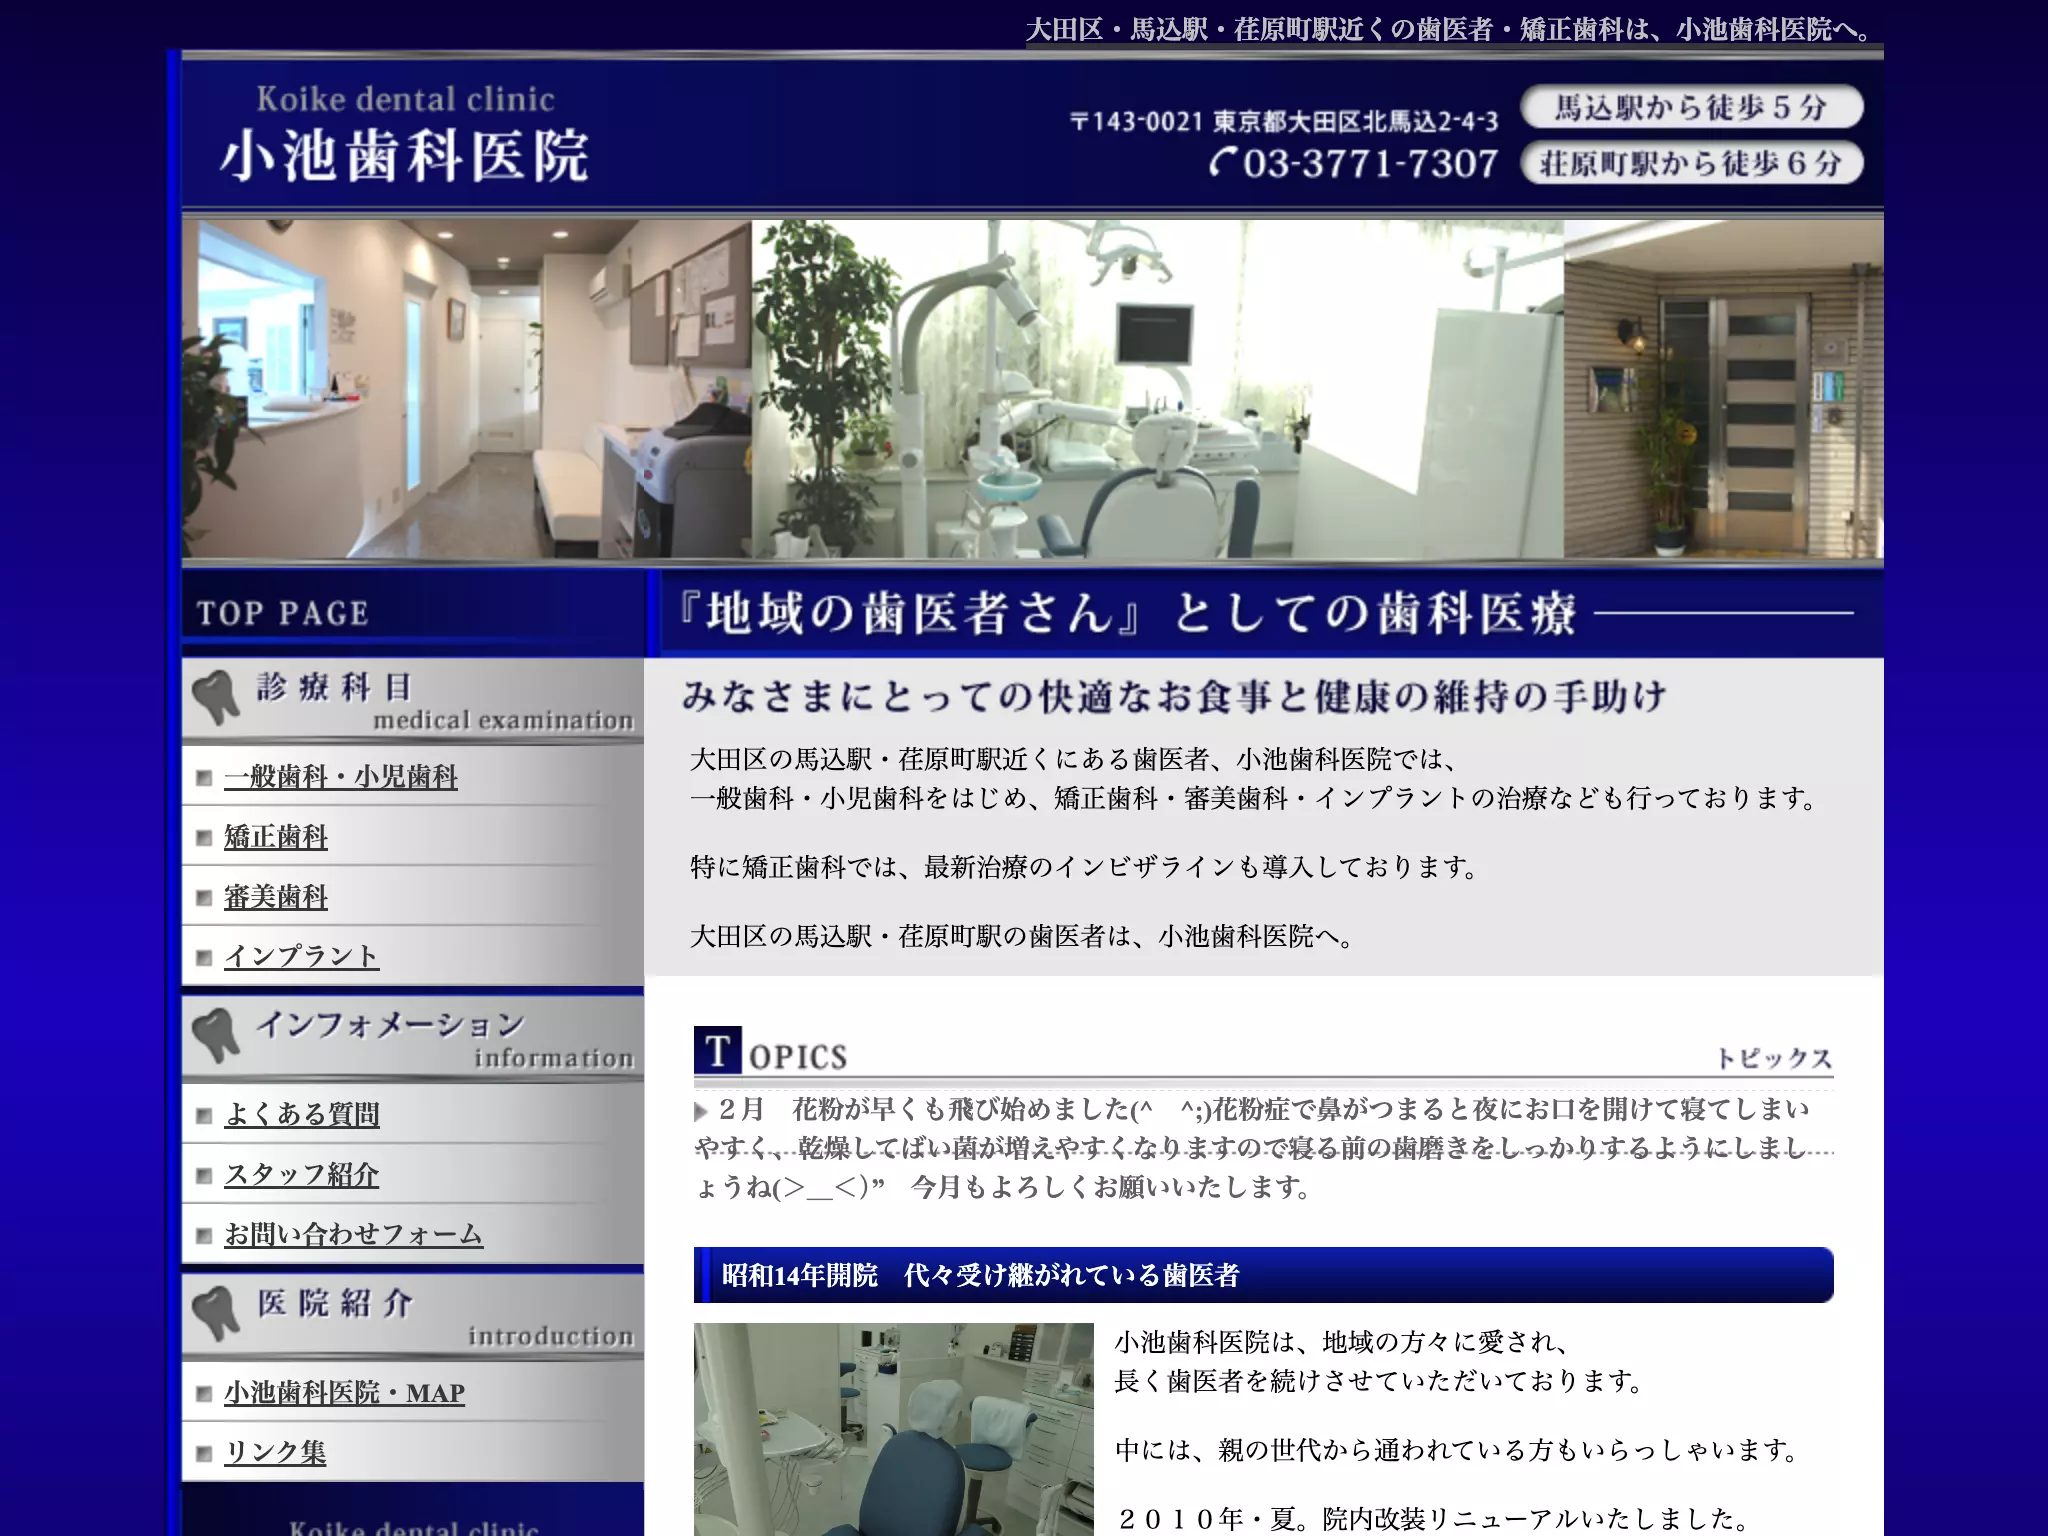Click the square bullet beside よくある質問
This screenshot has width=2048, height=1536.
click(204, 1115)
